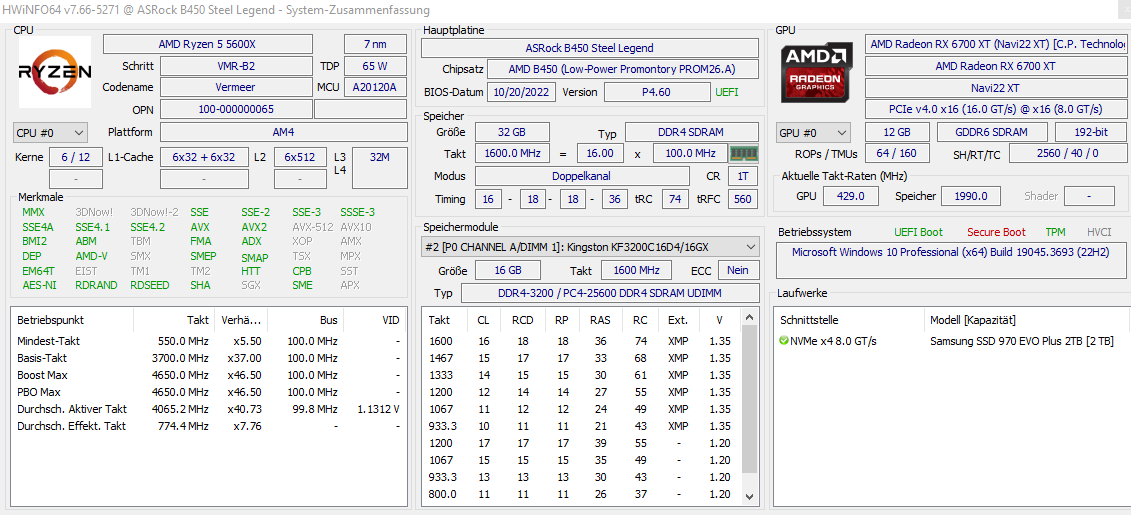Viewport: 1131px width, 515px height.
Task: Click the tRFC value 560 field
Action: coord(743,199)
